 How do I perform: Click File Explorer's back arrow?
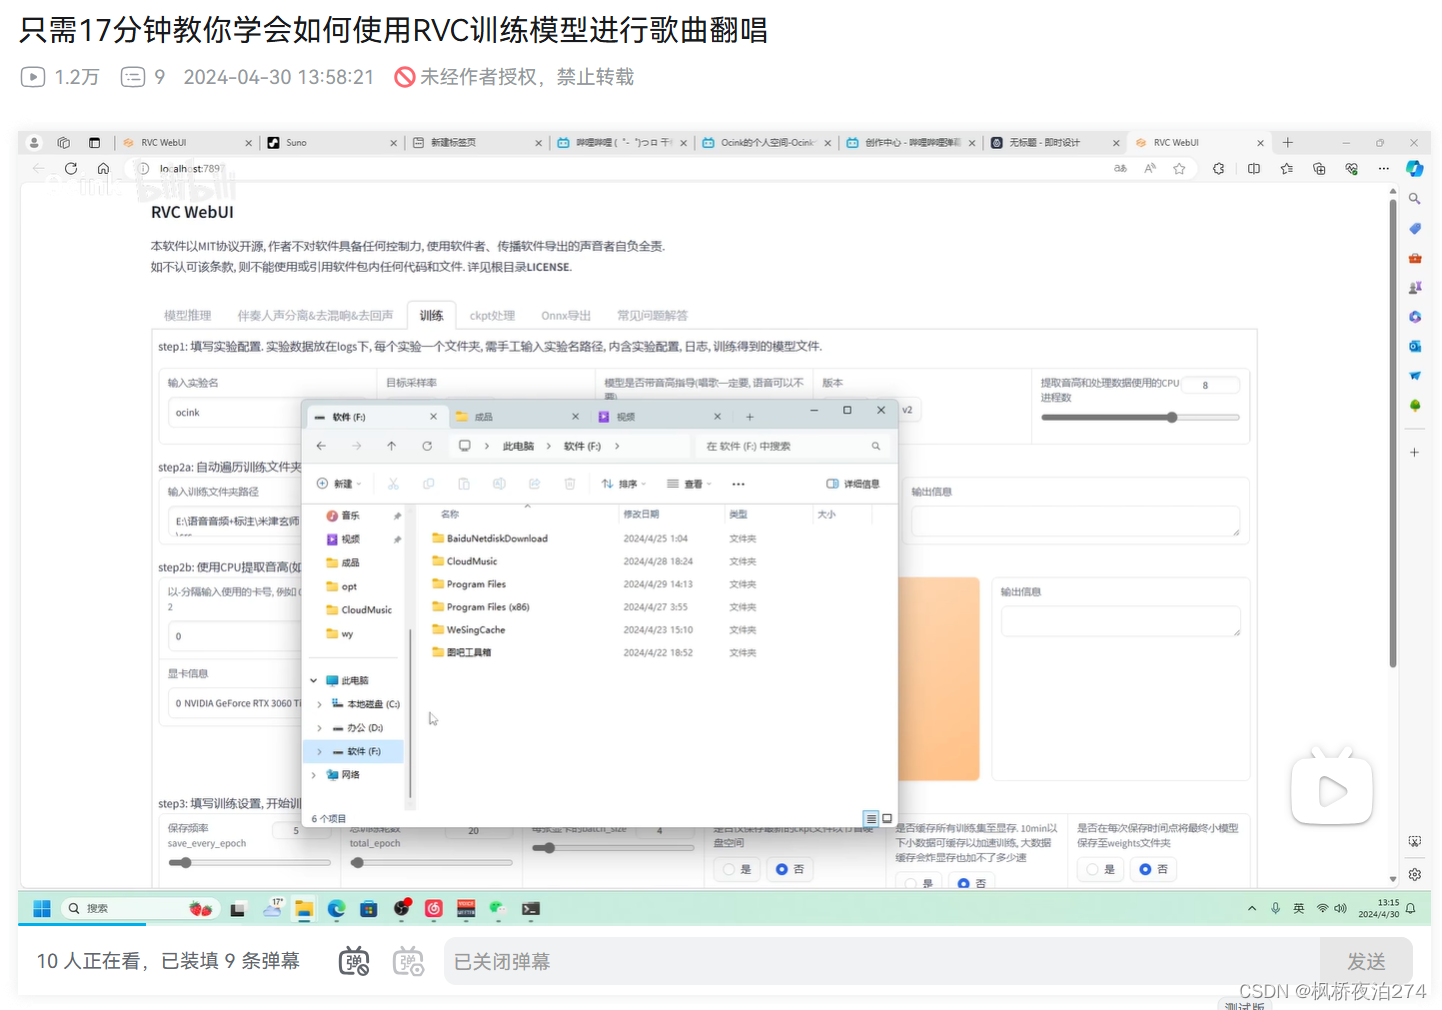coord(321,446)
